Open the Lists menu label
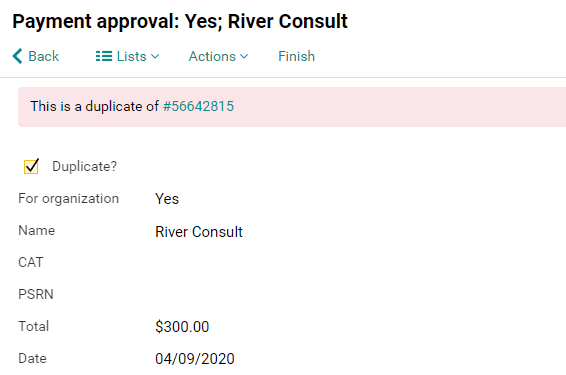566x375 pixels. (131, 56)
